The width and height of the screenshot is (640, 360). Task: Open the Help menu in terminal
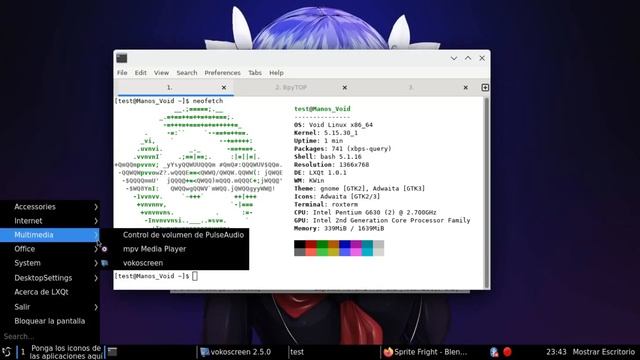point(276,73)
